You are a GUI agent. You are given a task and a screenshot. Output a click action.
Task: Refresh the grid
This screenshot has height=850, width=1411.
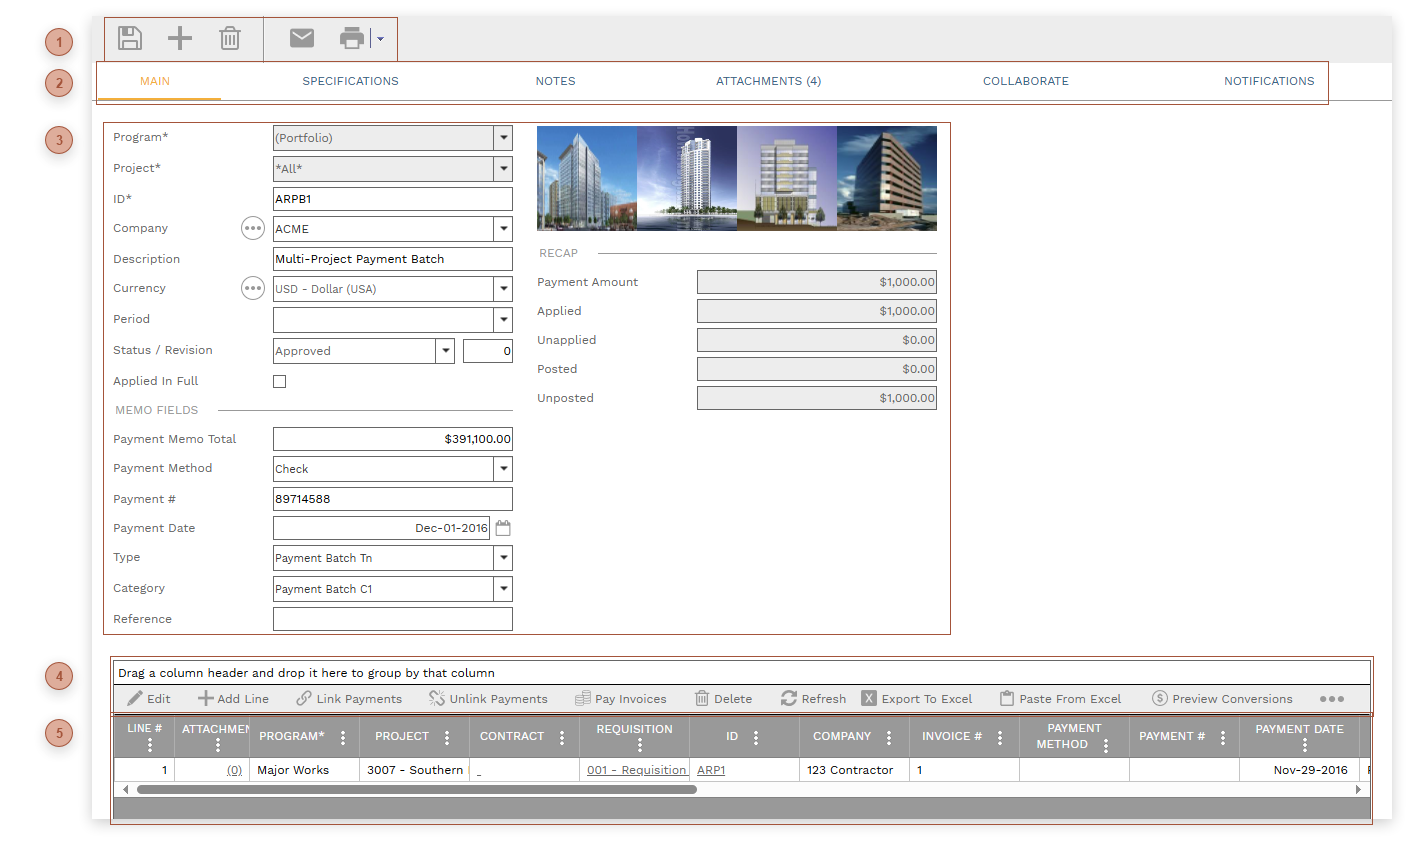[x=812, y=698]
